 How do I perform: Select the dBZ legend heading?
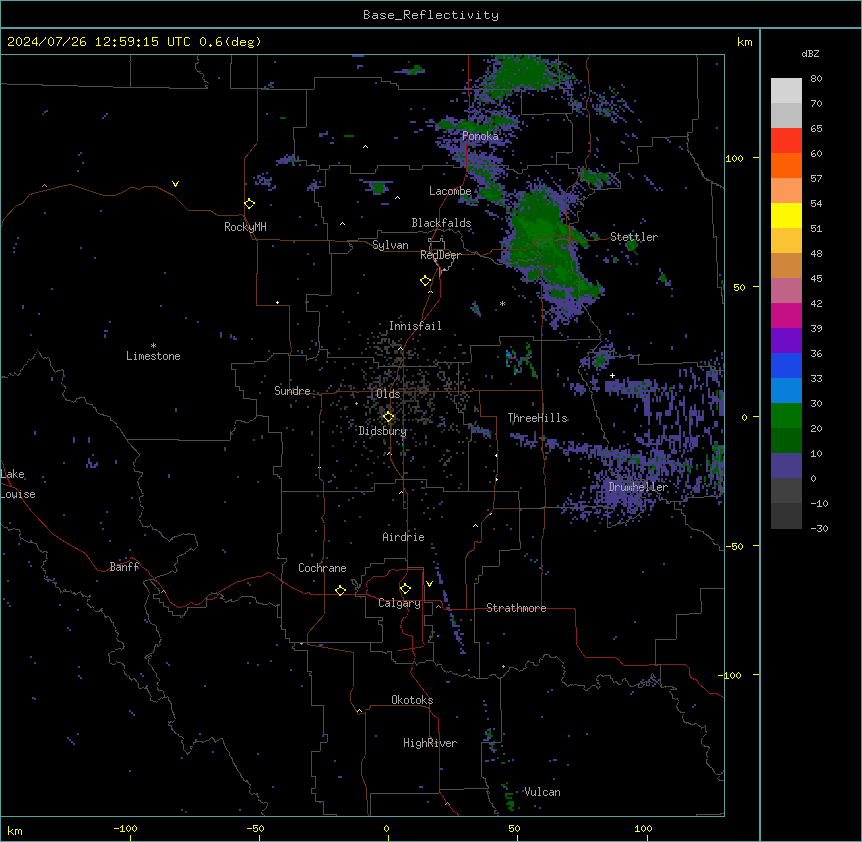click(x=810, y=53)
